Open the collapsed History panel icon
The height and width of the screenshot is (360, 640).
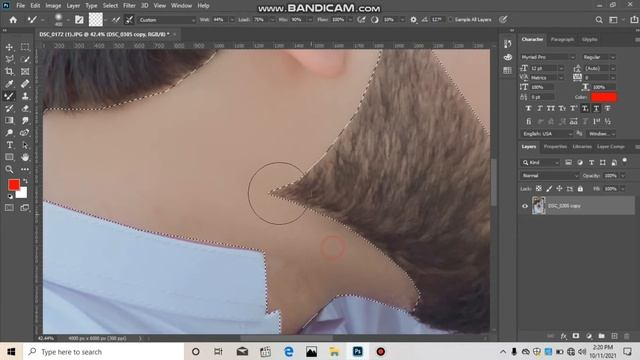tap(507, 44)
